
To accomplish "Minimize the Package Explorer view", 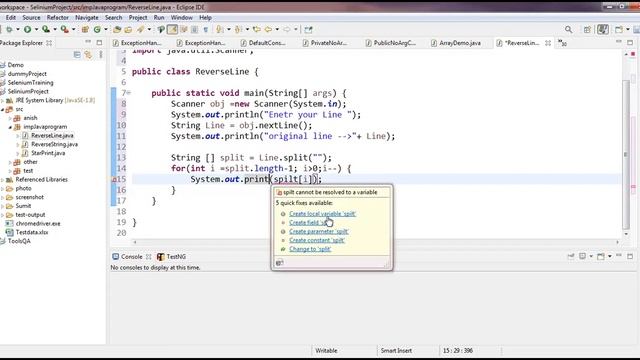I will [x=88, y=42].
